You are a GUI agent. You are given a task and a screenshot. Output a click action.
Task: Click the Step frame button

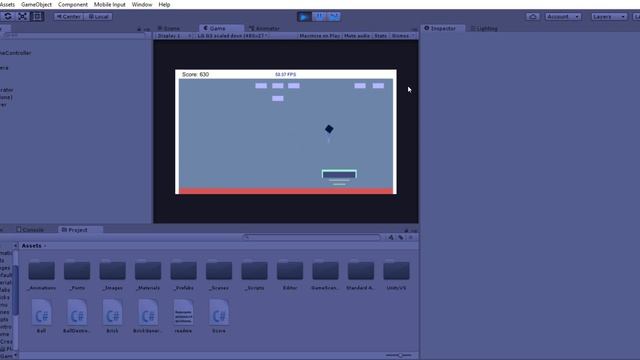(x=334, y=17)
